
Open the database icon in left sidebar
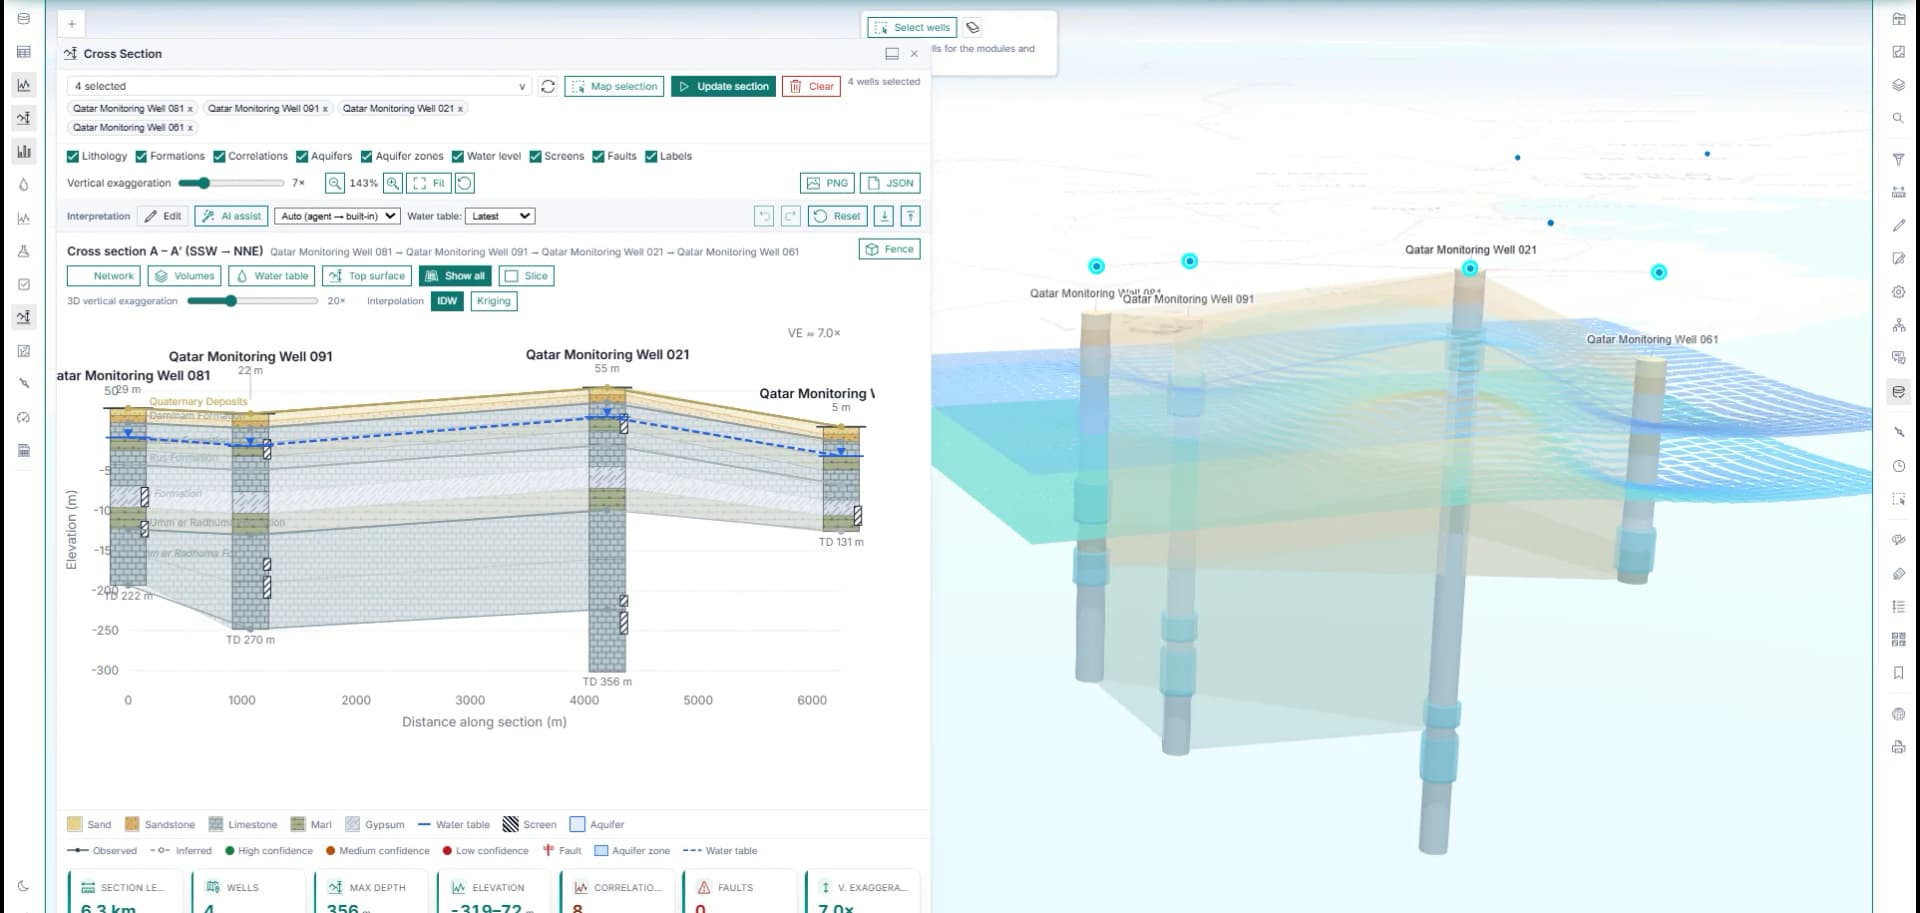[24, 19]
